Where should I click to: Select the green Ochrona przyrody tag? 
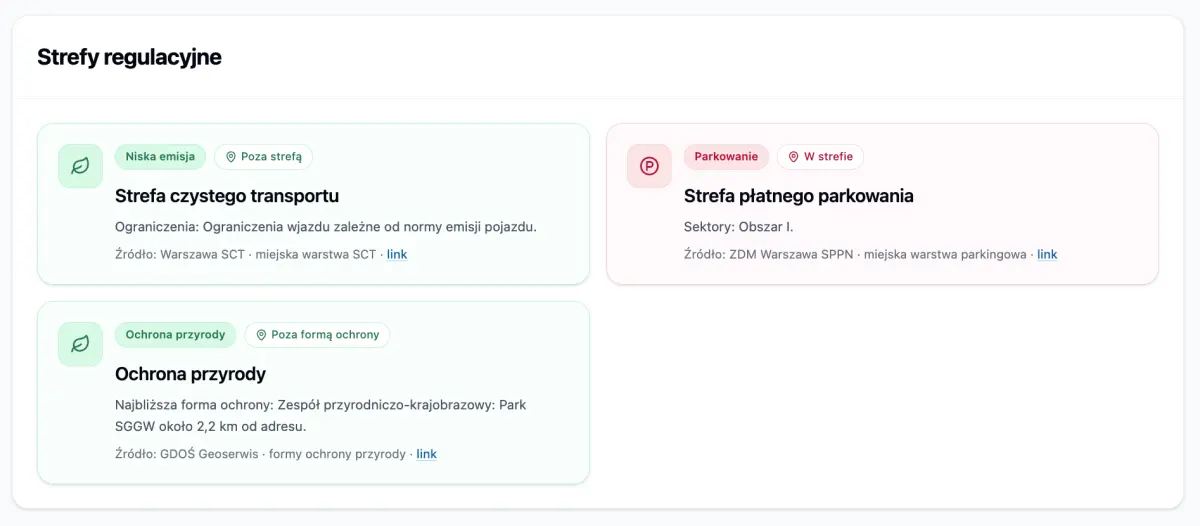175,335
